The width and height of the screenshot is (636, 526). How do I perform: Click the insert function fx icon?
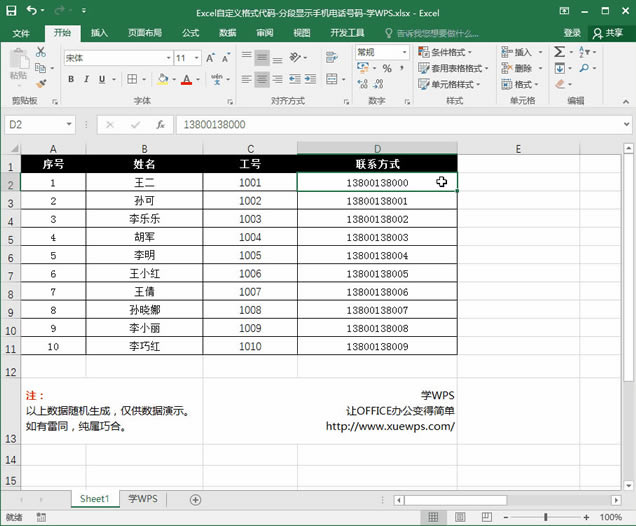(x=160, y=125)
